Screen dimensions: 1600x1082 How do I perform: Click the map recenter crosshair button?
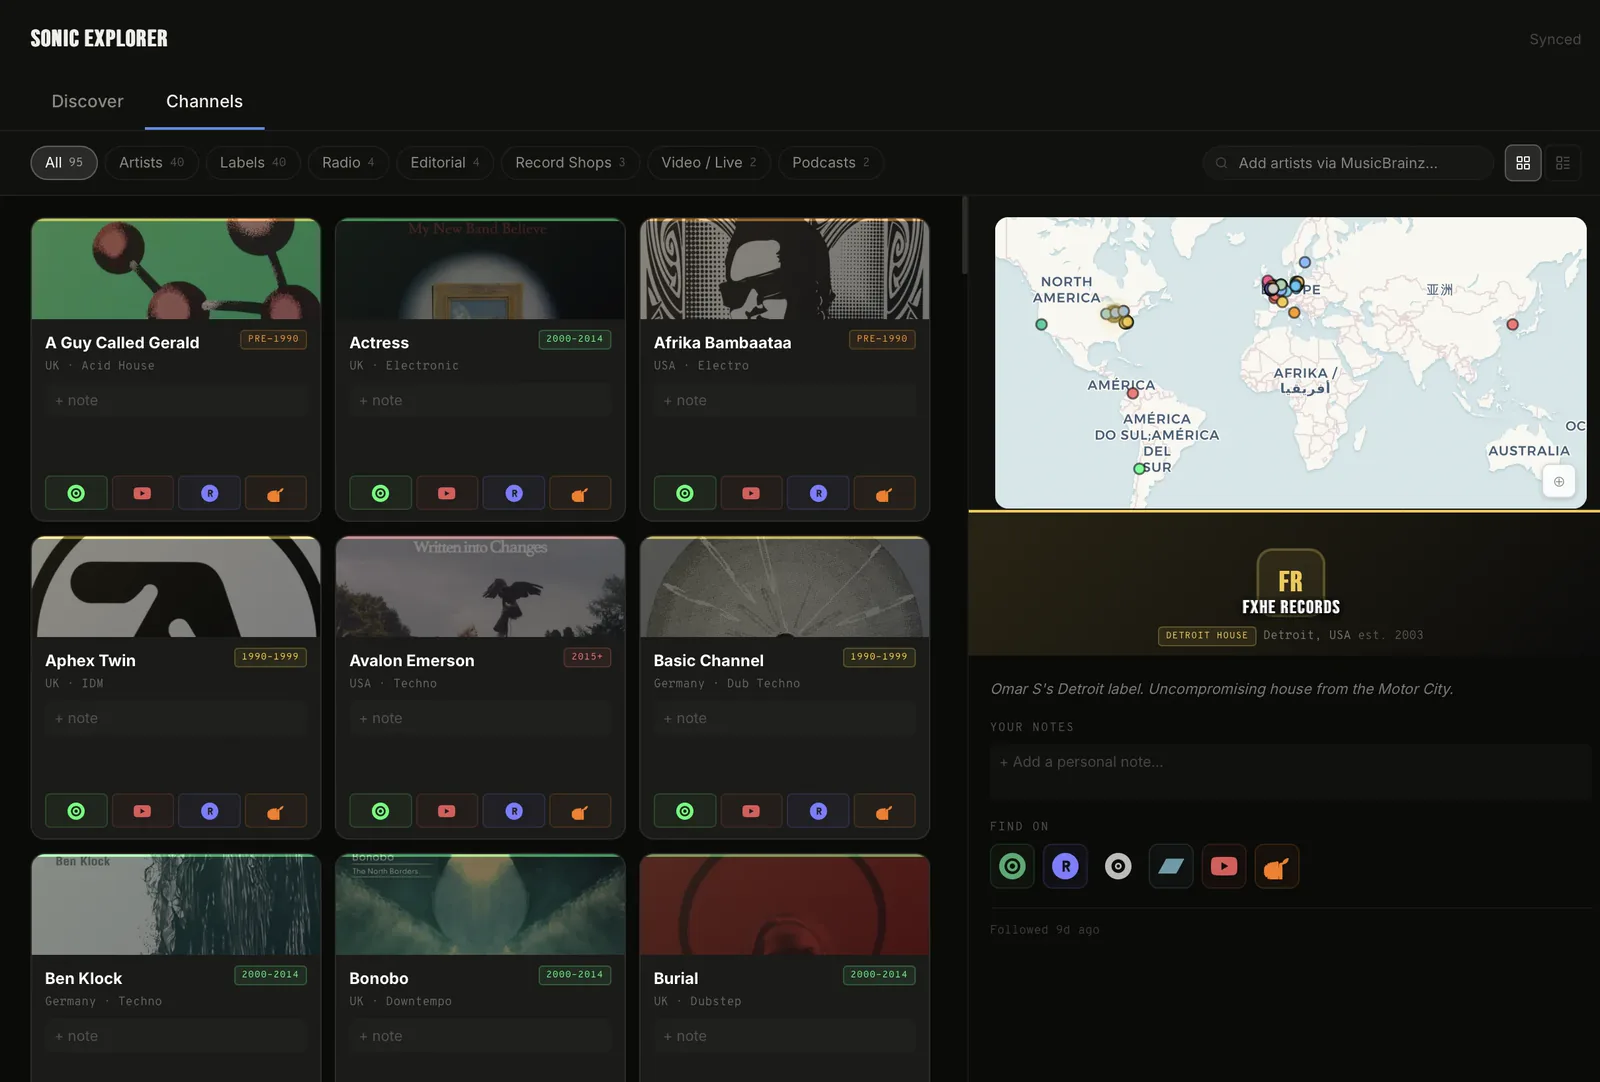tap(1559, 481)
